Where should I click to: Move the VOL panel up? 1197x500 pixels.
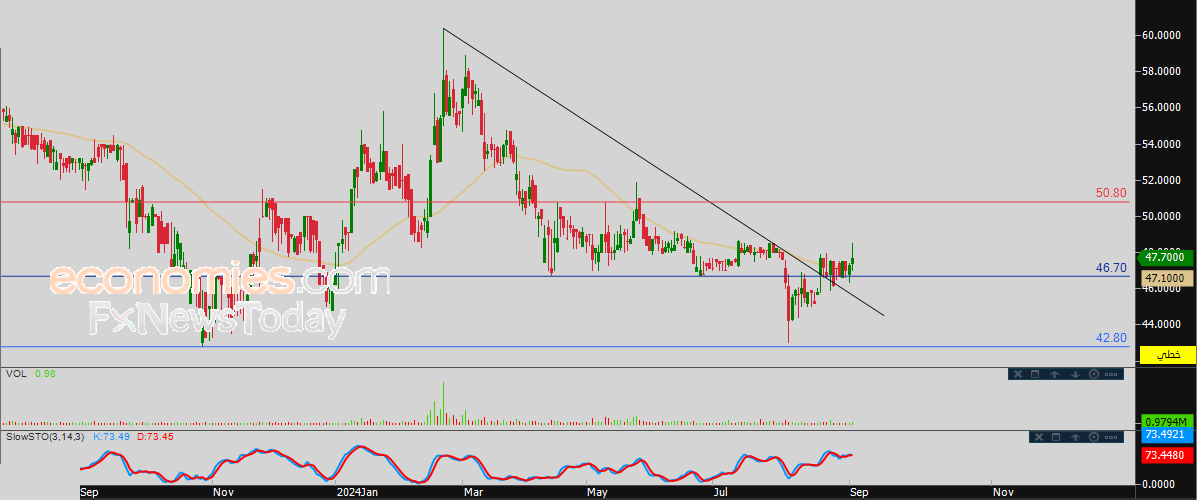click(x=1054, y=374)
